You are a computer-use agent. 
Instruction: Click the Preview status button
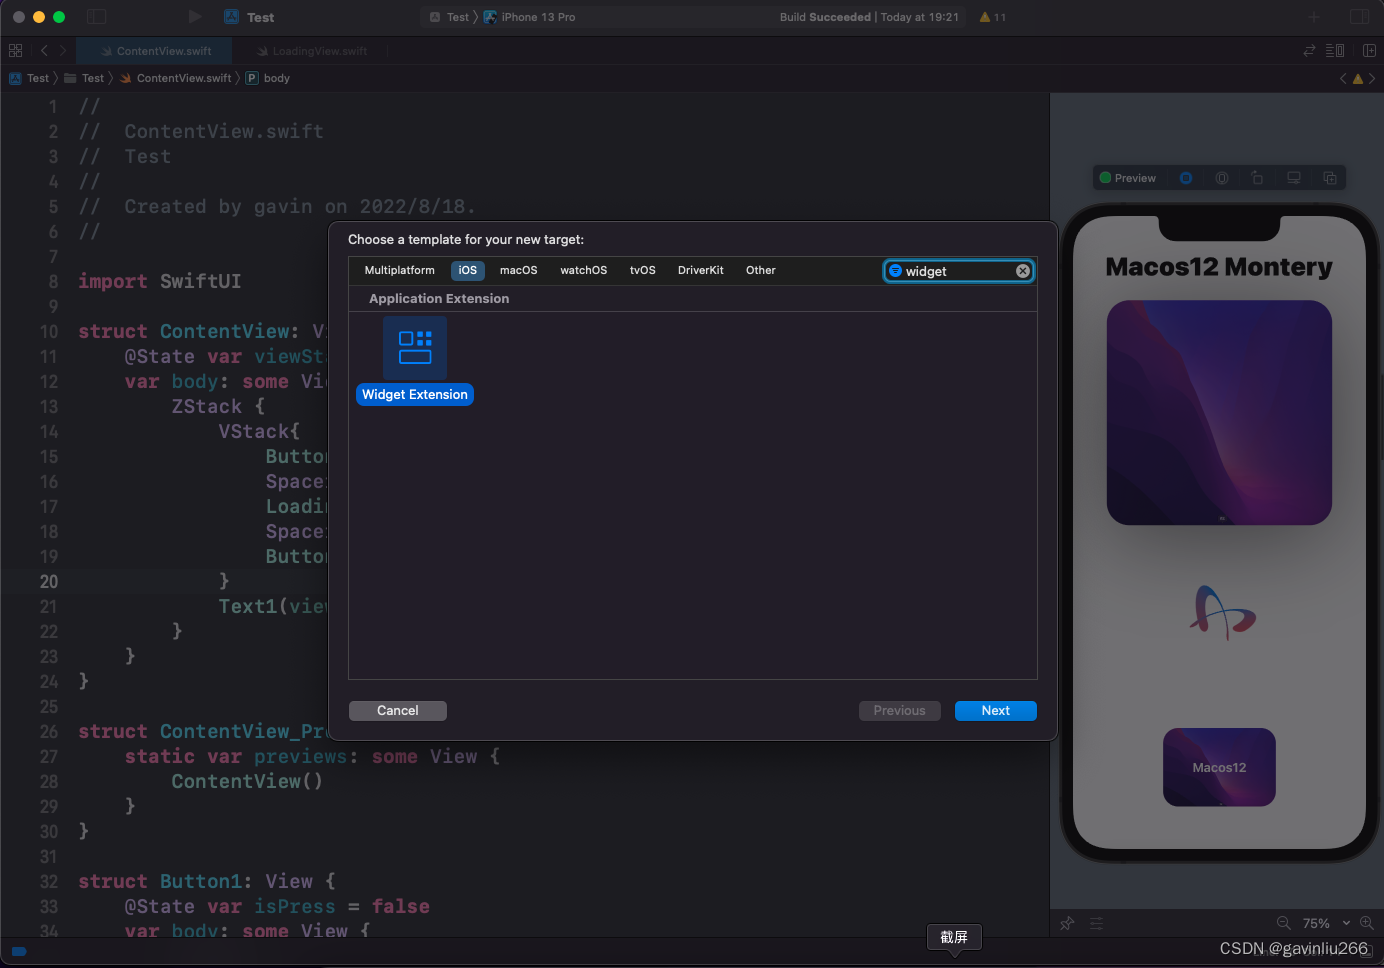pyautogui.click(x=1128, y=178)
